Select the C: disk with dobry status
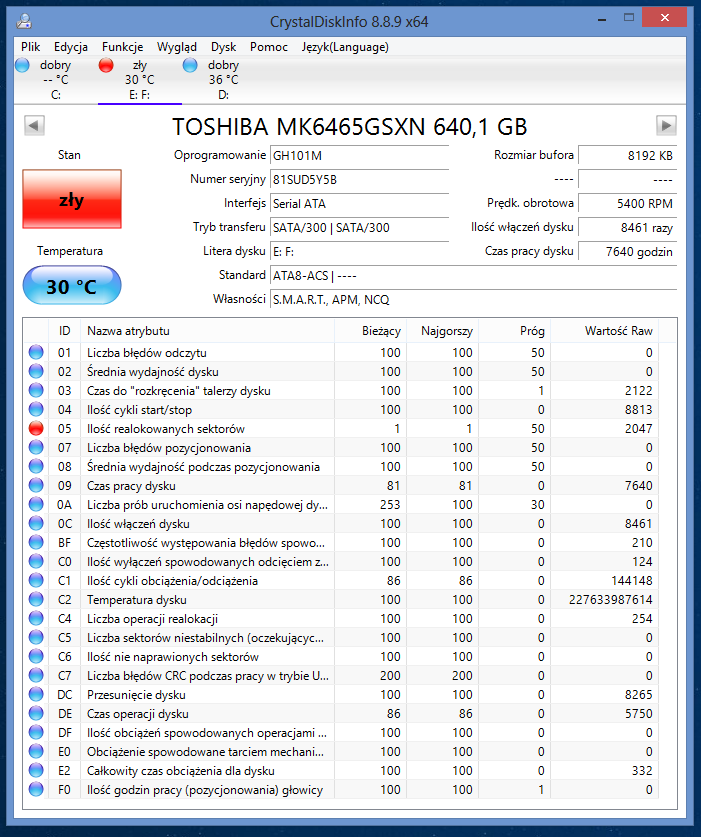The height and width of the screenshot is (837, 701). pos(56,80)
